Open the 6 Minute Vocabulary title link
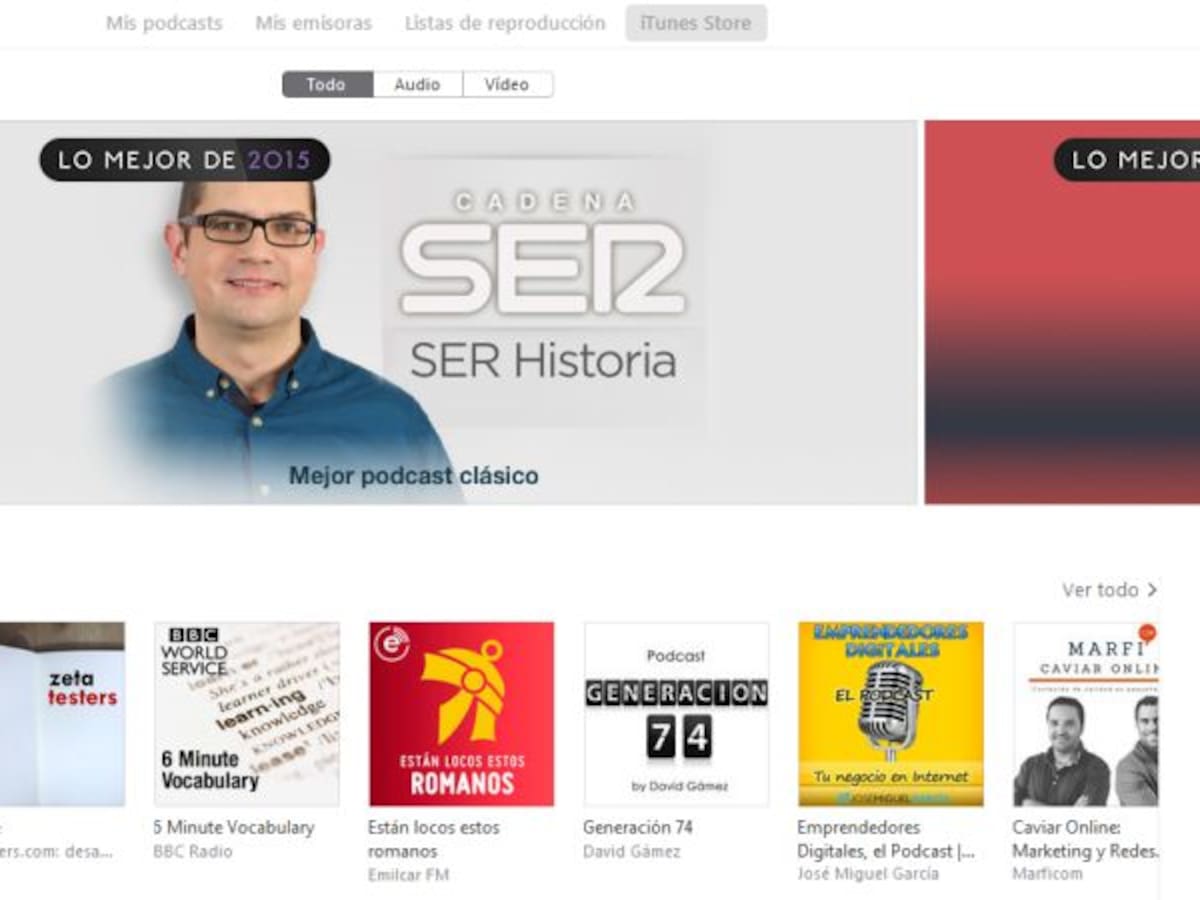Screen dimensions: 1200x900 click(234, 828)
